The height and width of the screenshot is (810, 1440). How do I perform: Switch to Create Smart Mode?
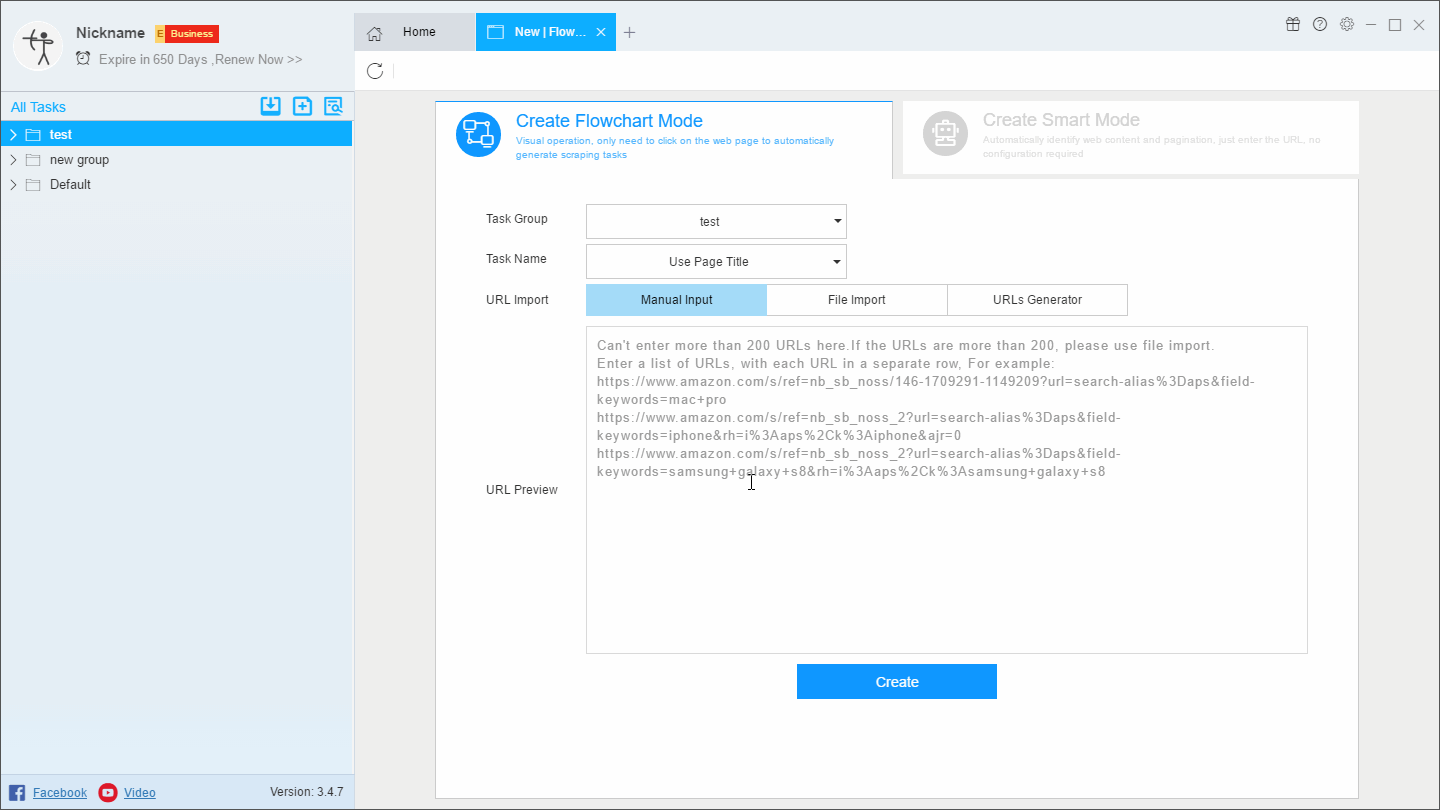click(x=1130, y=137)
